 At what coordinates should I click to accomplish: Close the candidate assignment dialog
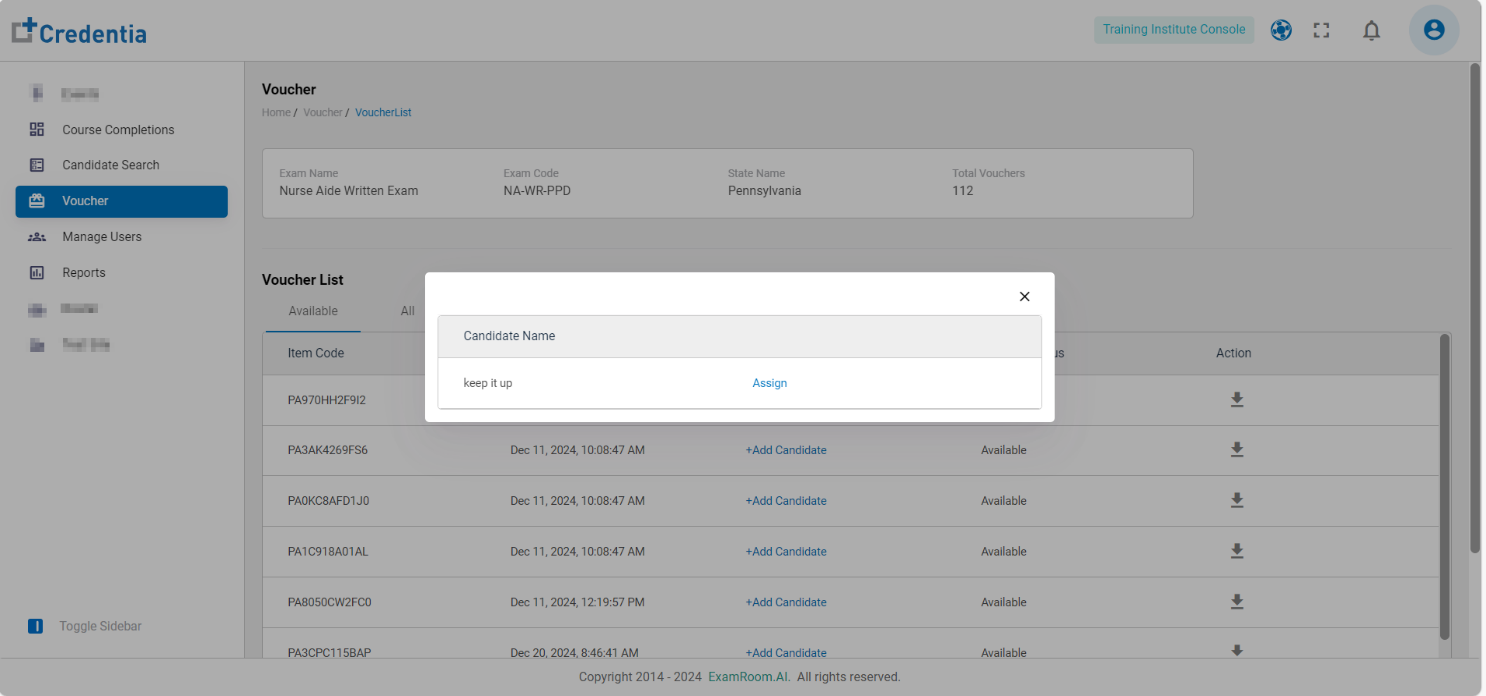coord(1024,297)
